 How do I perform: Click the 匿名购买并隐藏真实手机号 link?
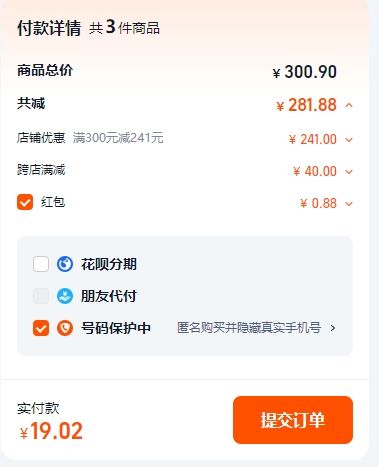(x=249, y=328)
